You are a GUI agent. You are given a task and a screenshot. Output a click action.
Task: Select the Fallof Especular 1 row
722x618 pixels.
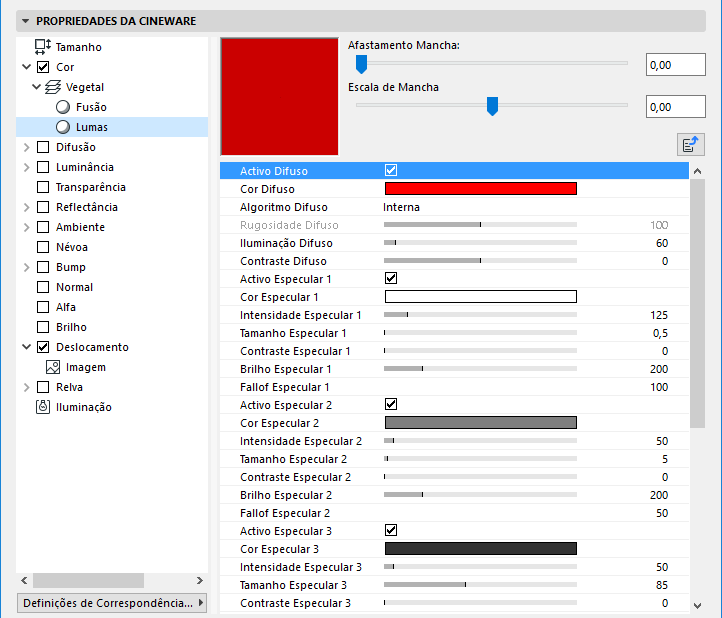tap(454, 387)
